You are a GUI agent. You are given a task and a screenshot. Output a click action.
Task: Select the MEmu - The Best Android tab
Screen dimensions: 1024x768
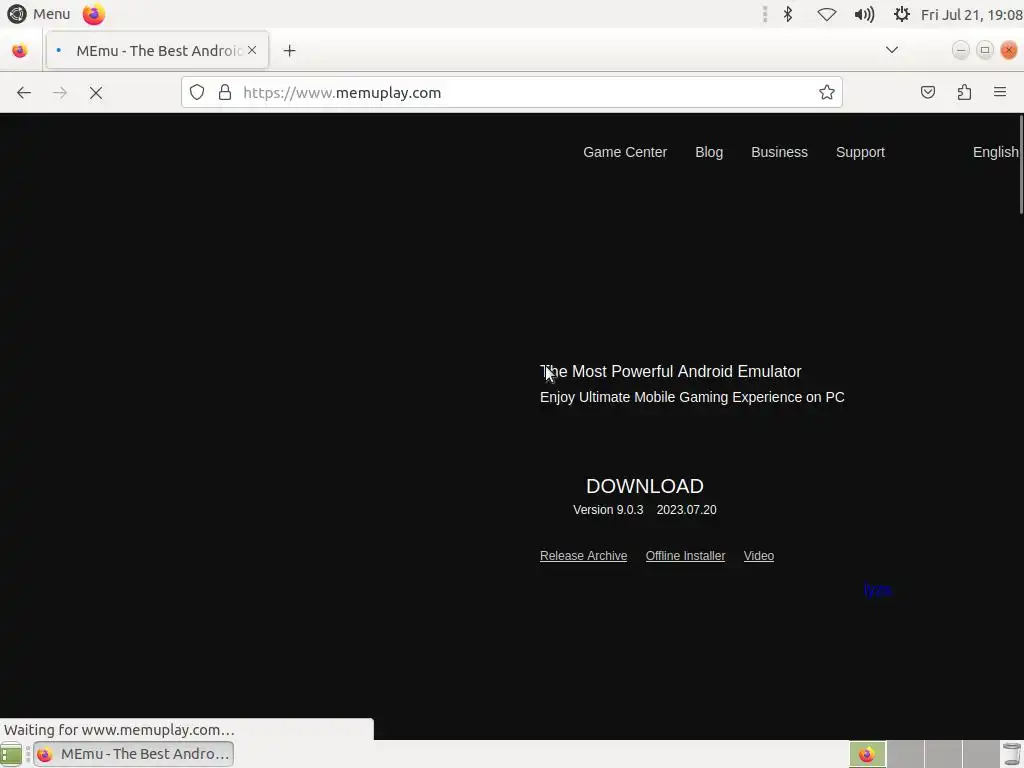[157, 50]
